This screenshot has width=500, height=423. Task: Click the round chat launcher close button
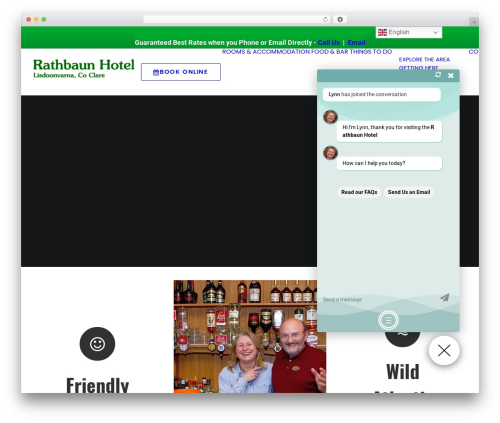[x=444, y=351]
